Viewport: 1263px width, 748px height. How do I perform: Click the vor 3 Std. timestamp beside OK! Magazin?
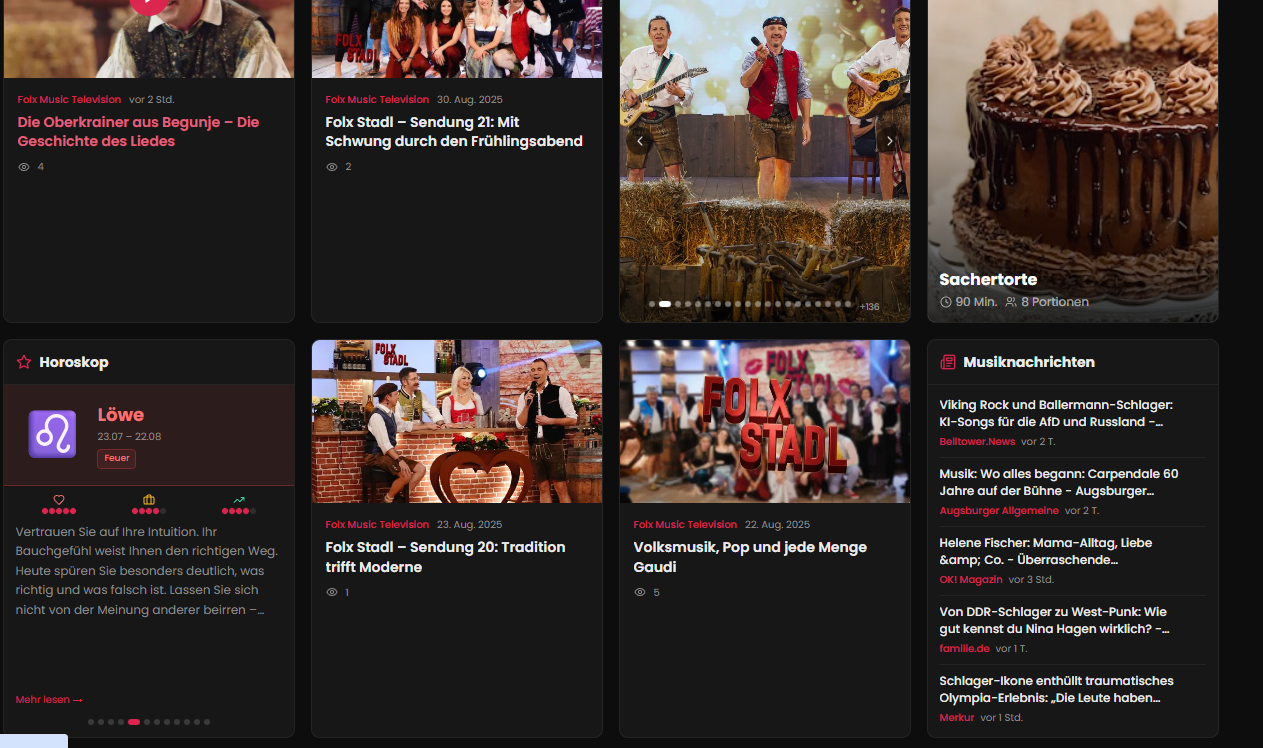(x=1031, y=580)
